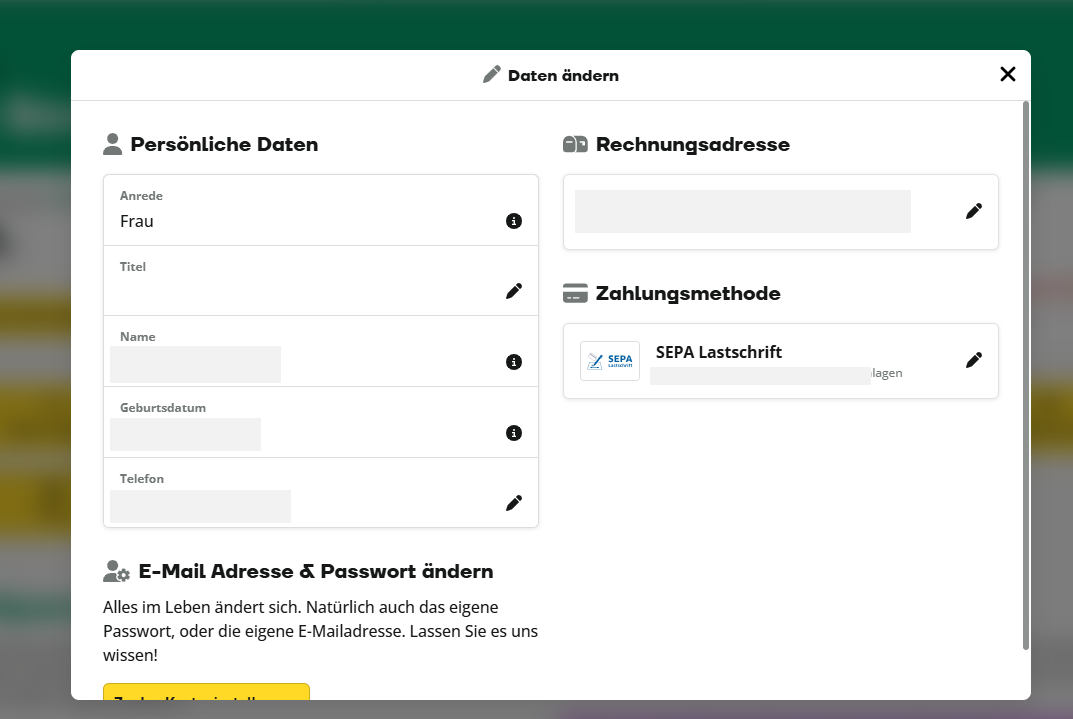Click the Telefon field label
Viewport: 1073px width, 719px height.
[x=142, y=479]
